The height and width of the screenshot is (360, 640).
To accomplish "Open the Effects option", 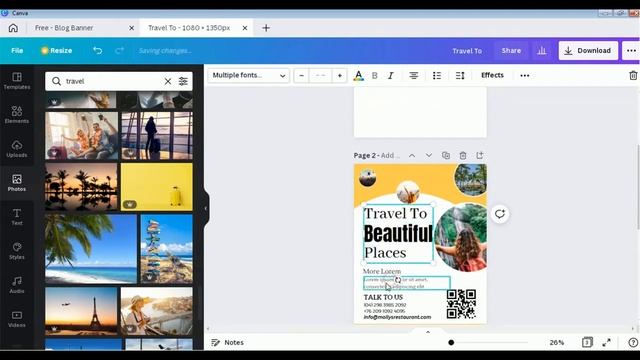I will (x=492, y=75).
